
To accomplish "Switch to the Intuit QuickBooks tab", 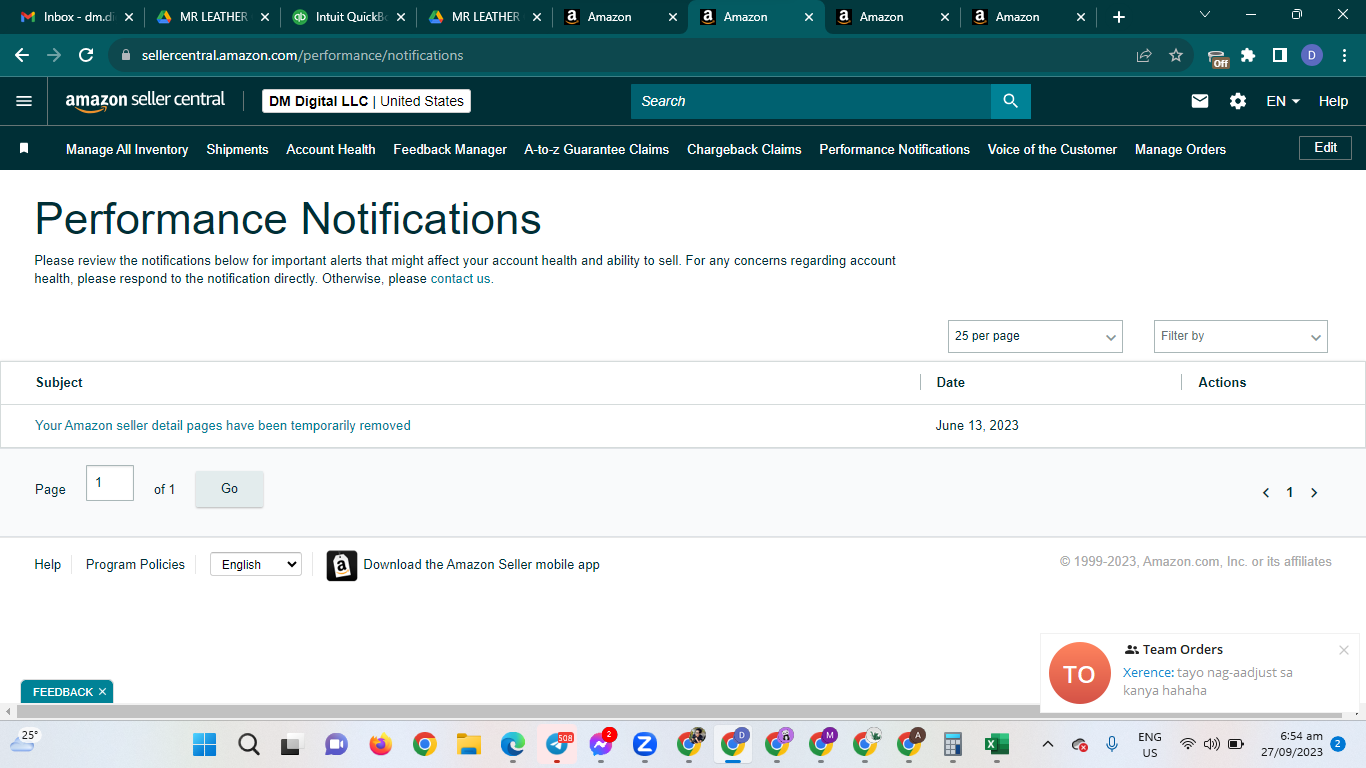I will (348, 17).
